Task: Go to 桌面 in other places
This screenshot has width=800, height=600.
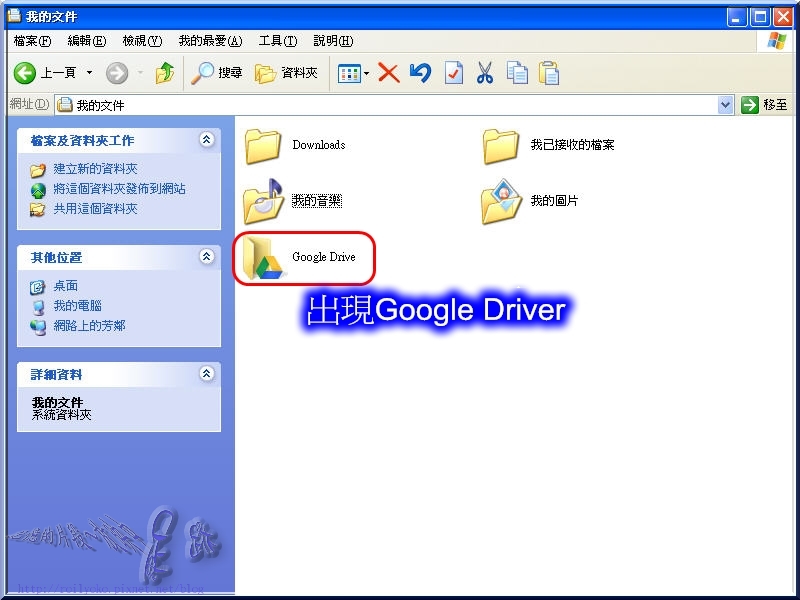Action: [66, 286]
